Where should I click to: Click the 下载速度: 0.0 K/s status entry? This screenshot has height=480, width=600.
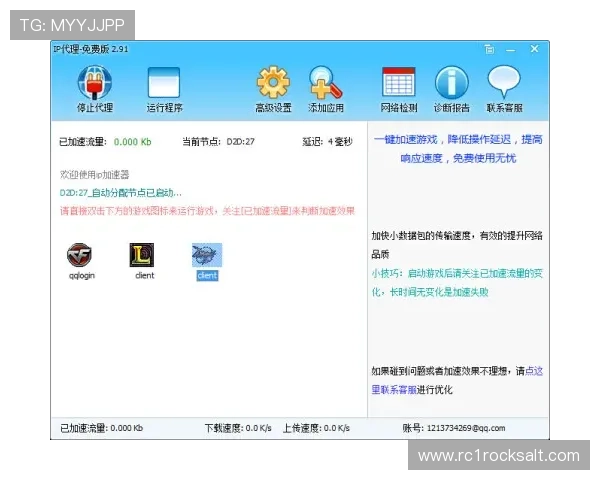(x=238, y=428)
